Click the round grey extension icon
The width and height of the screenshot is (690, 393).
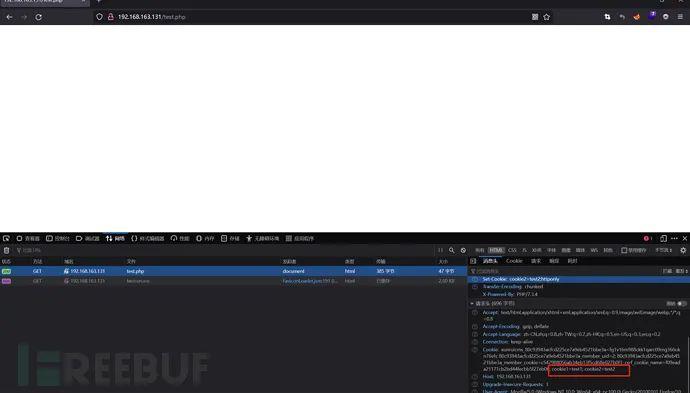pyautogui.click(x=666, y=17)
